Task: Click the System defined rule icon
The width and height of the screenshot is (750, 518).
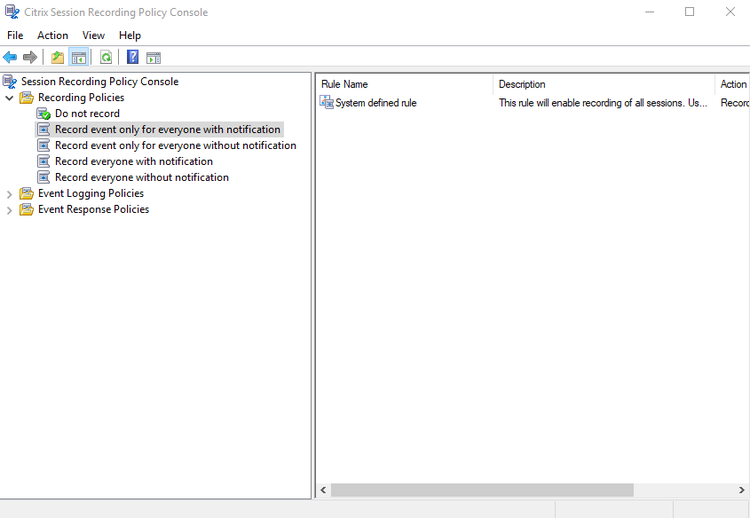Action: click(327, 102)
